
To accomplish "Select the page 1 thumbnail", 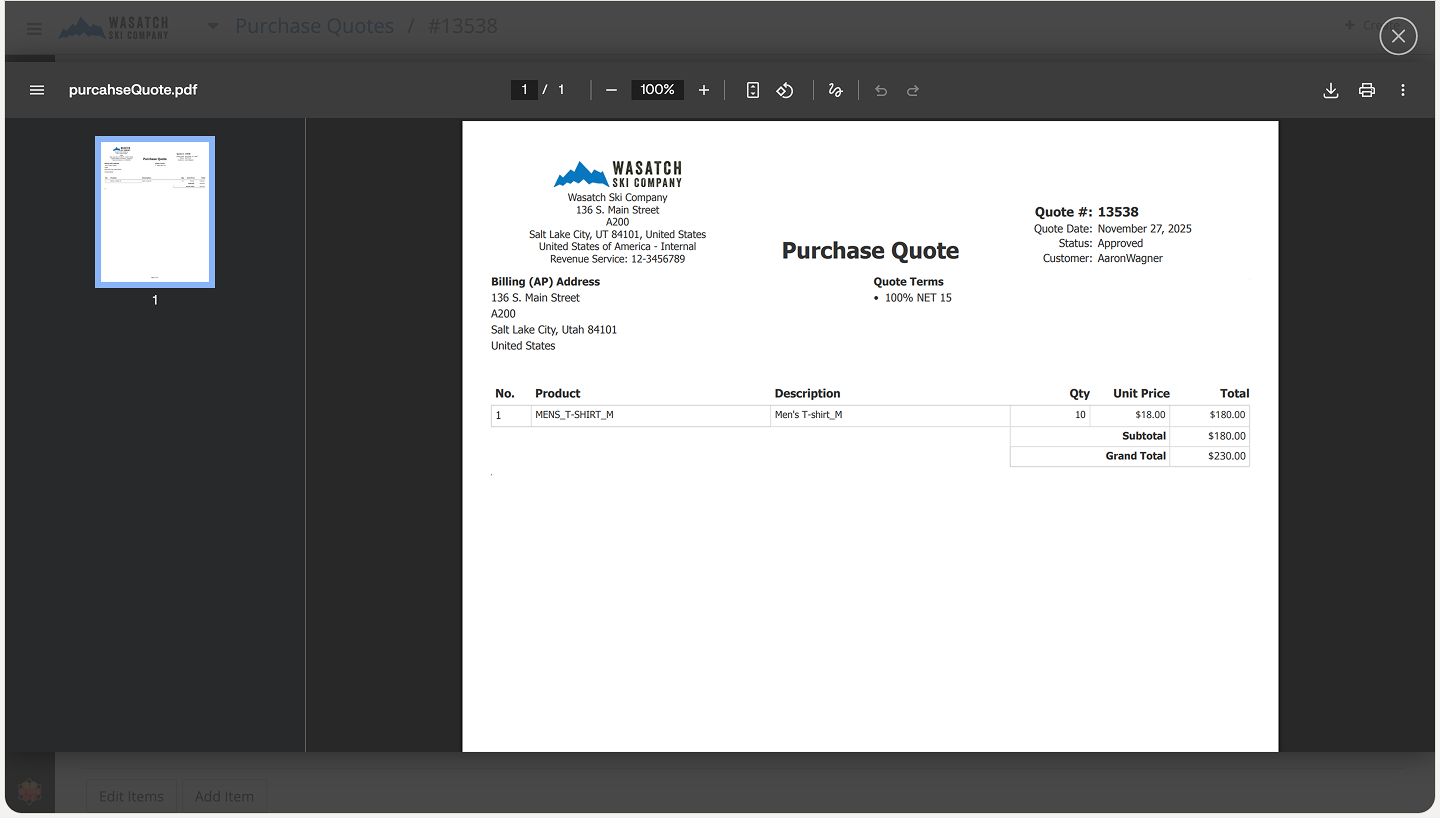I will coord(155,212).
